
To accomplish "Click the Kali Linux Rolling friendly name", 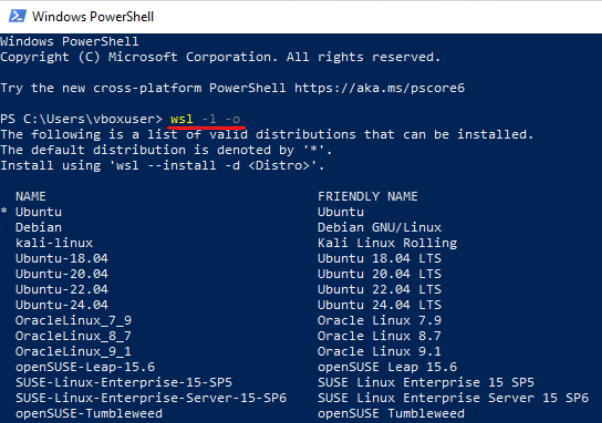I will point(387,243).
